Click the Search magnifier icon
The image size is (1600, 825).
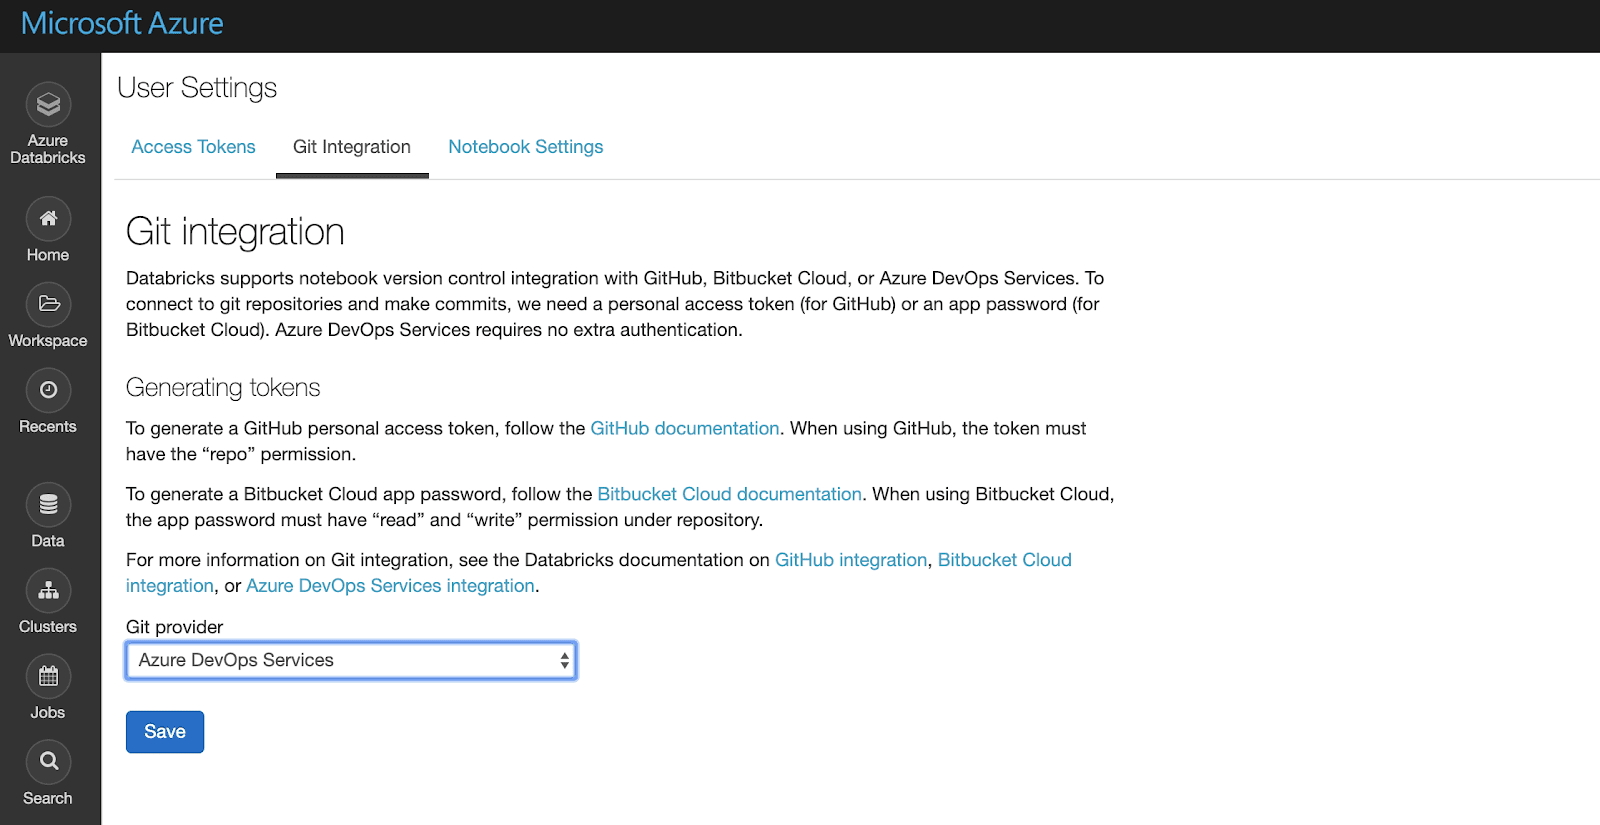(x=48, y=762)
